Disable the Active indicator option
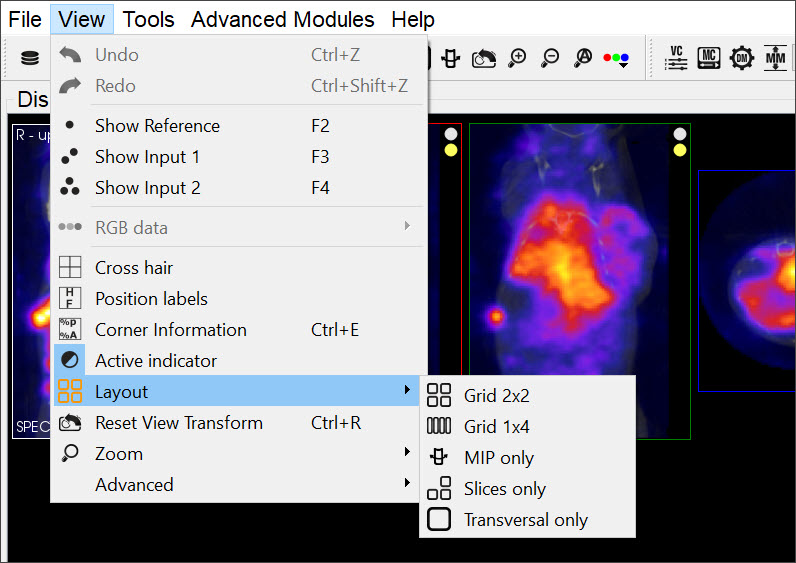Image resolution: width=796 pixels, height=563 pixels. (x=155, y=361)
